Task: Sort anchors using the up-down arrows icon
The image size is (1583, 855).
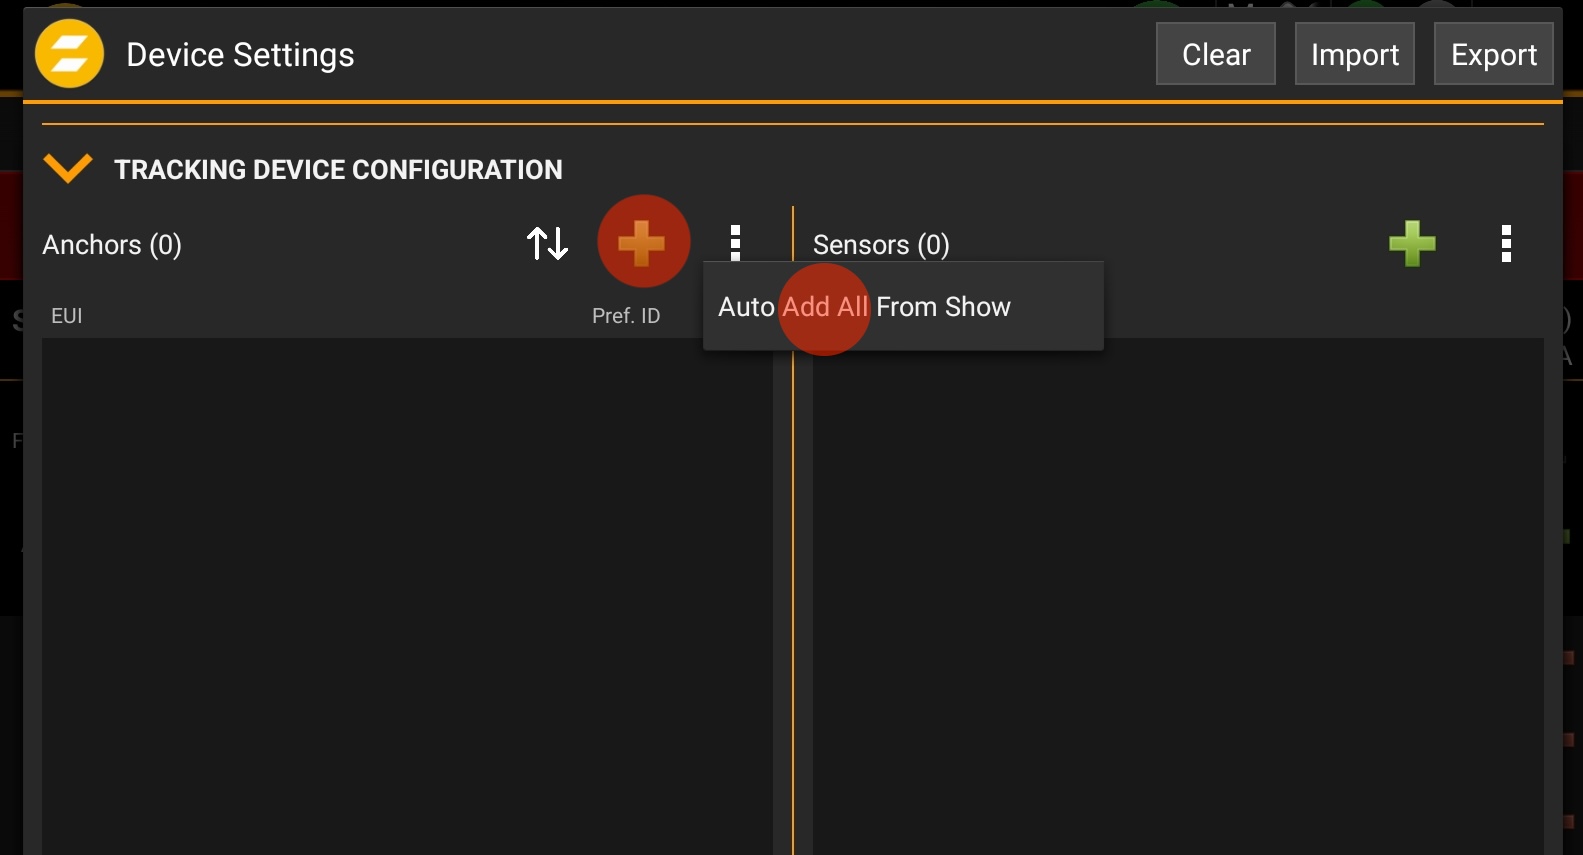Action: click(547, 243)
